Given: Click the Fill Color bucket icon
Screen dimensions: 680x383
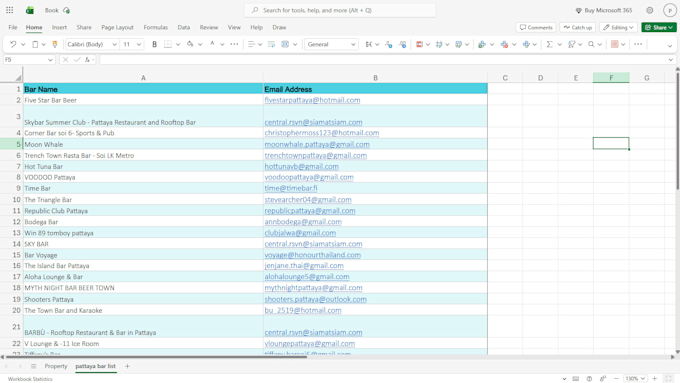Looking at the screenshot, I should tap(190, 44).
